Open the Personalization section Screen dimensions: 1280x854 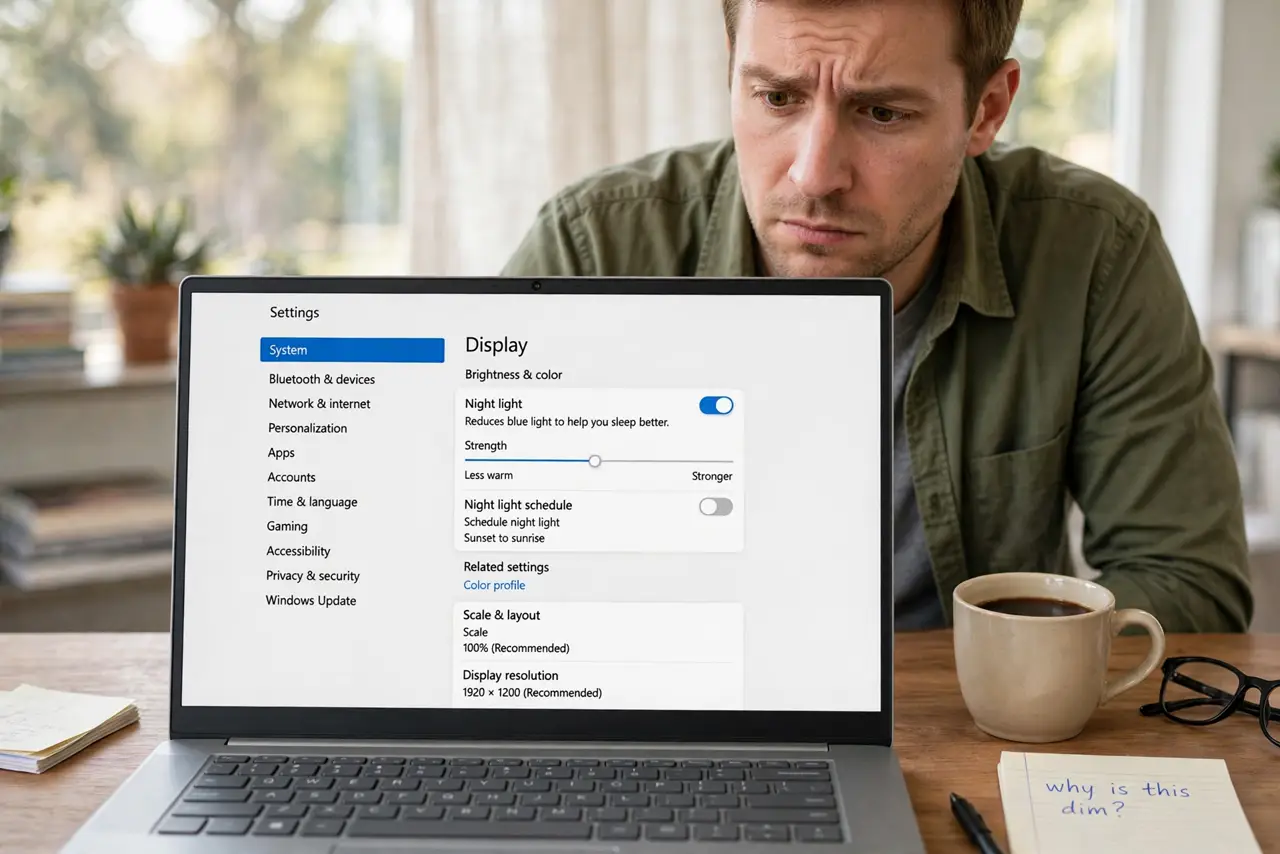click(308, 428)
